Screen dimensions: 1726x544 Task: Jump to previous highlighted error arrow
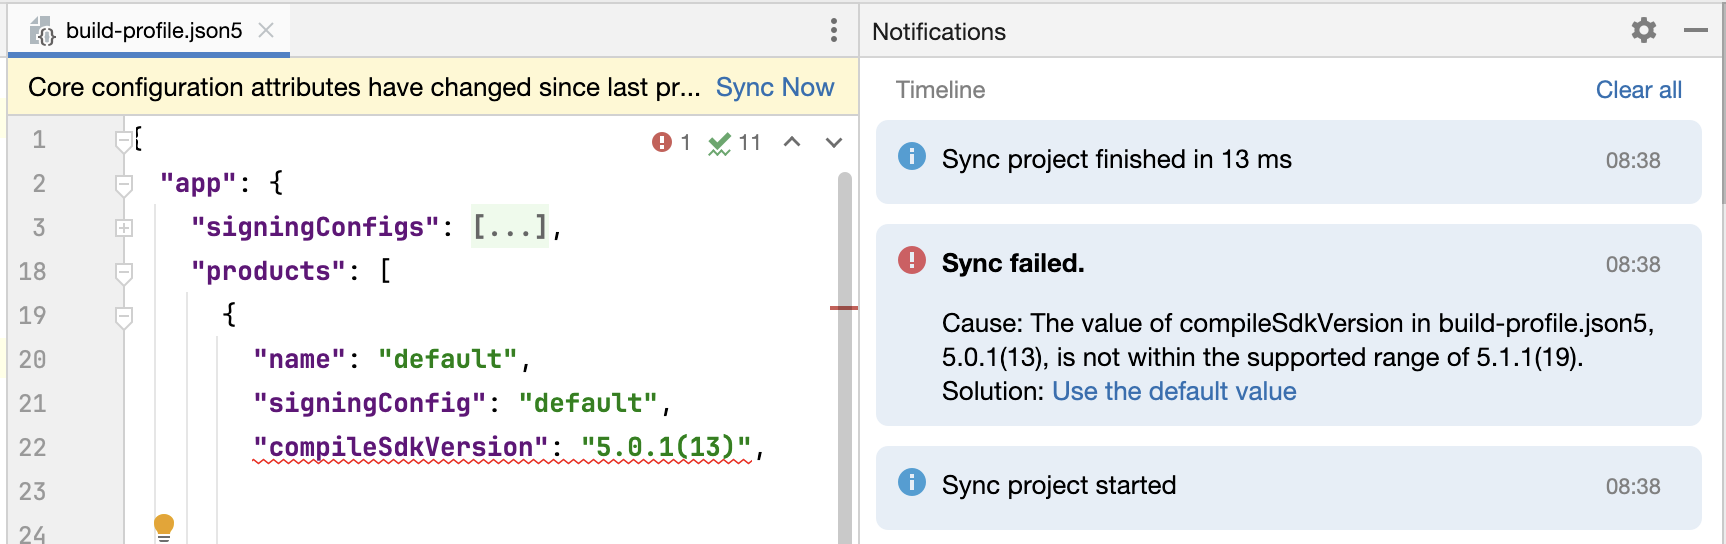click(x=792, y=142)
